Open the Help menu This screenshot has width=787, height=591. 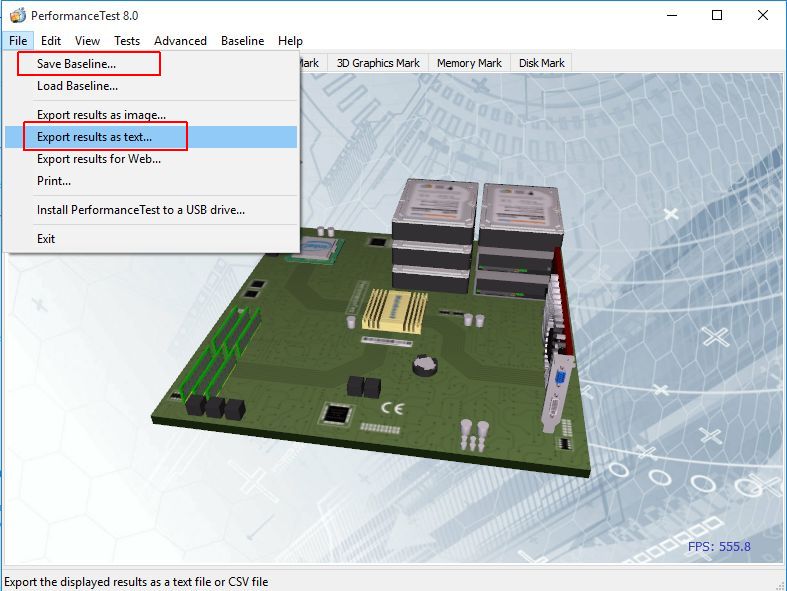coord(290,41)
